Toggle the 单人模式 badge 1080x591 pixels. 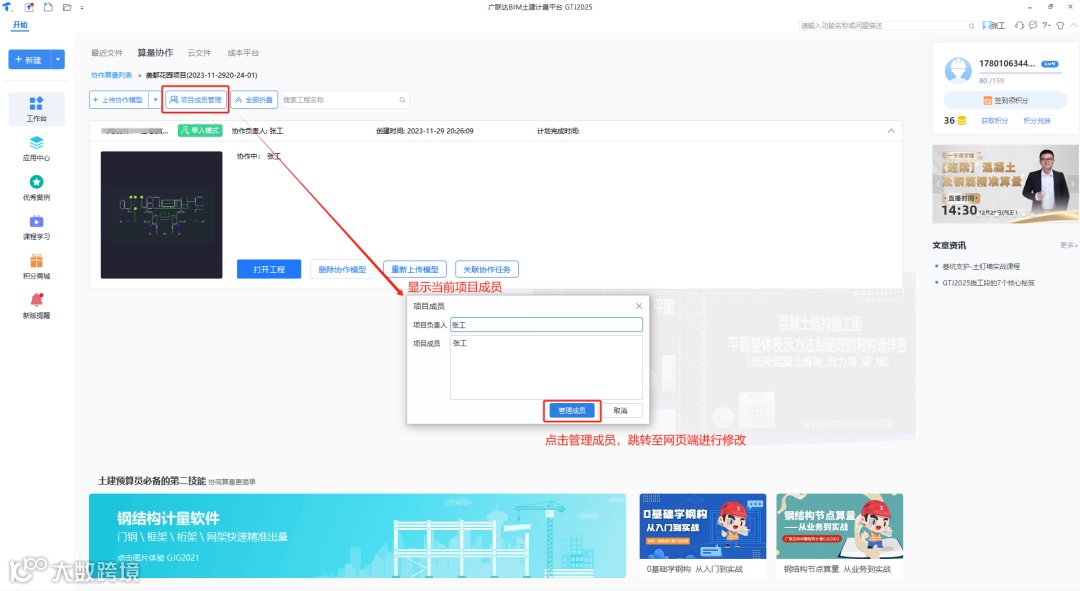200,130
